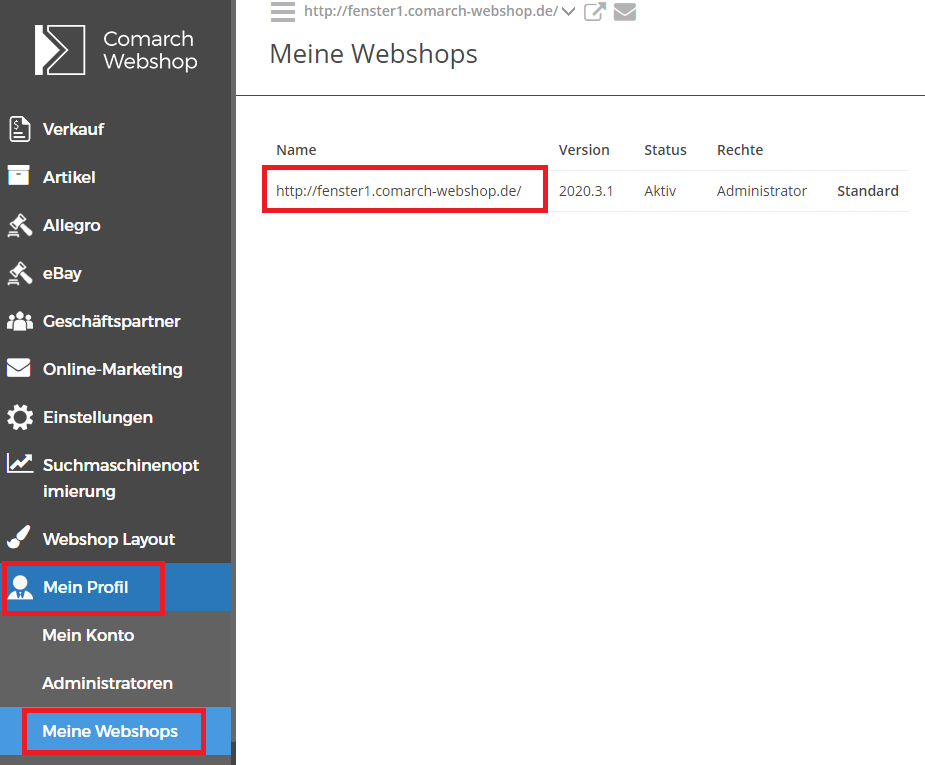Image resolution: width=925 pixels, height=765 pixels.
Task: Toggle the hamburger menu icon
Action: pyautogui.click(x=283, y=12)
